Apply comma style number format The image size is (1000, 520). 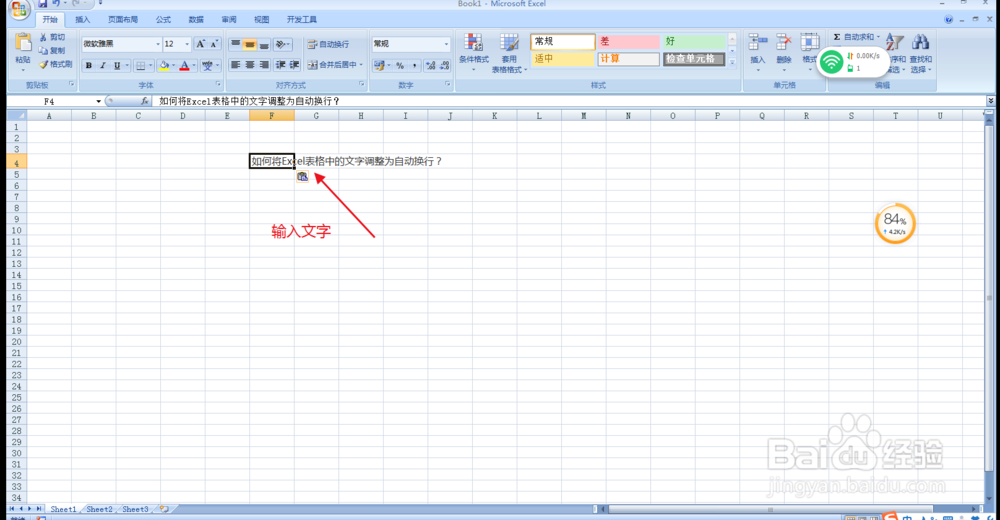[x=414, y=65]
